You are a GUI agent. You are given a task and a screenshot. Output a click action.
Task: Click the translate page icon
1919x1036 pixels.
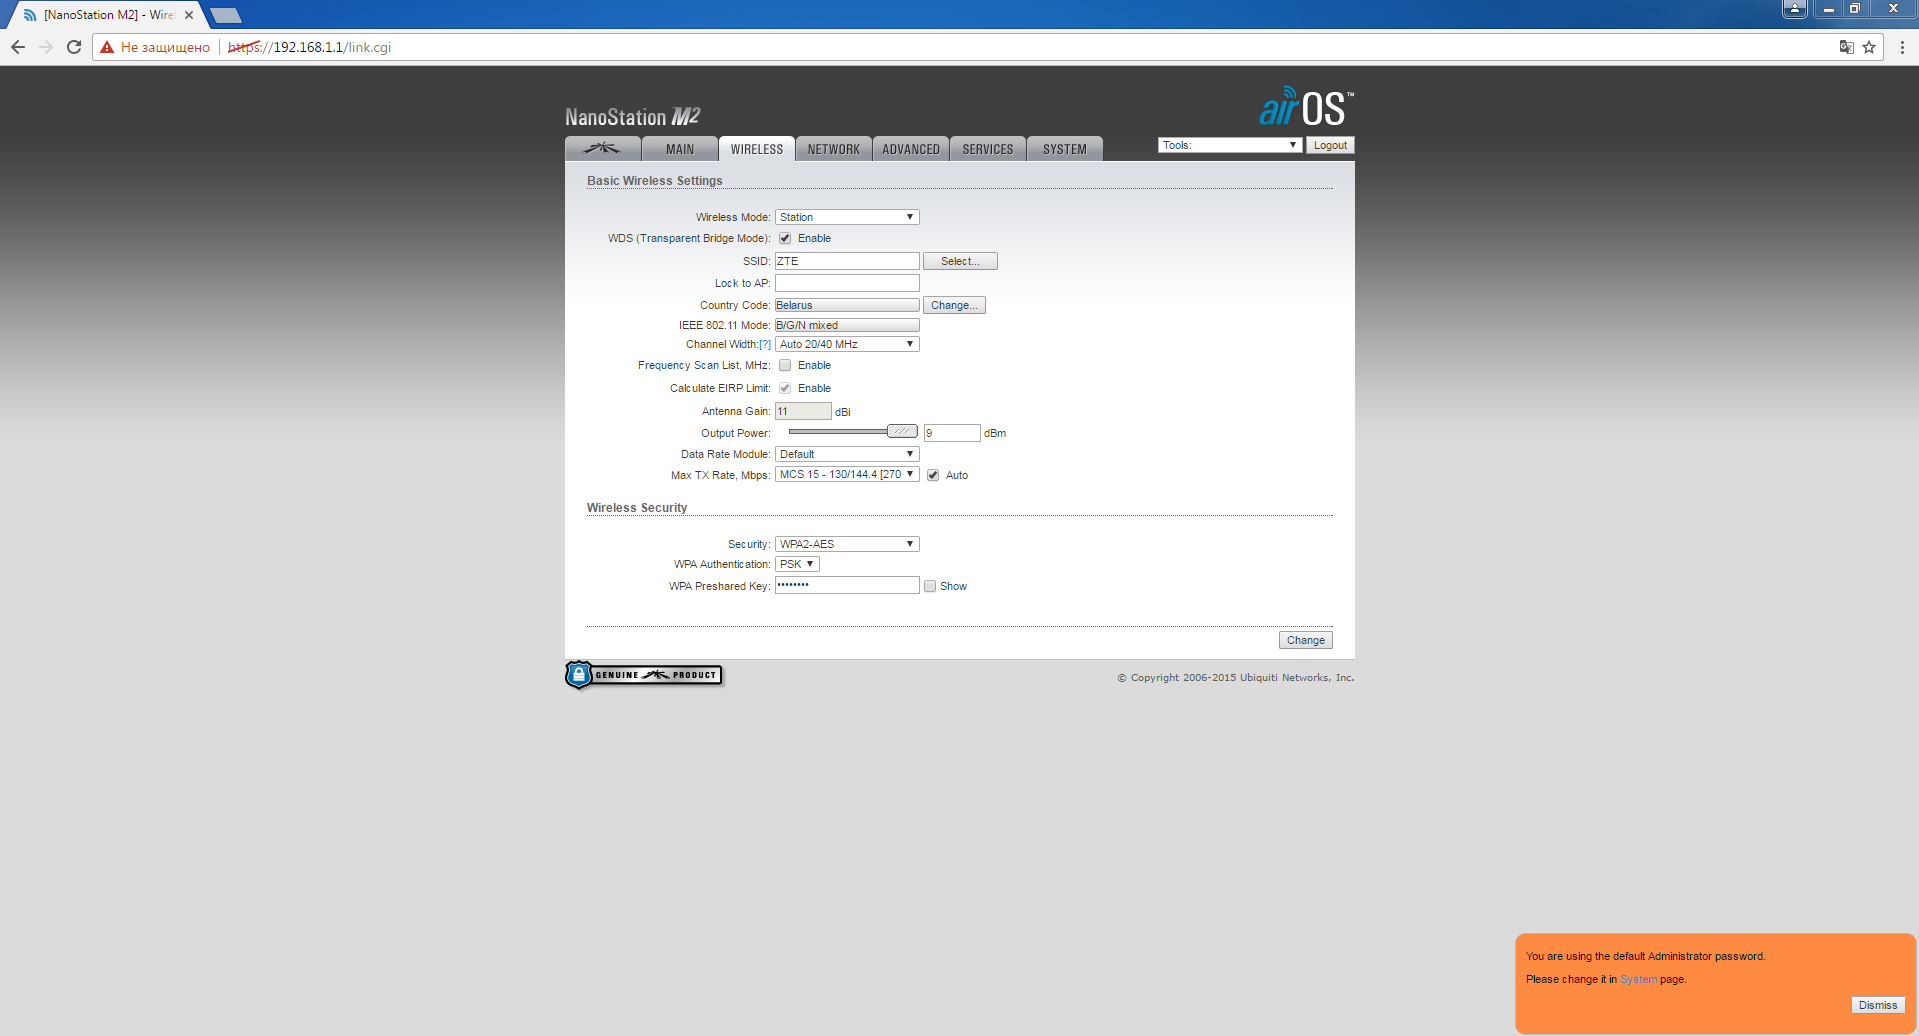pos(1847,47)
